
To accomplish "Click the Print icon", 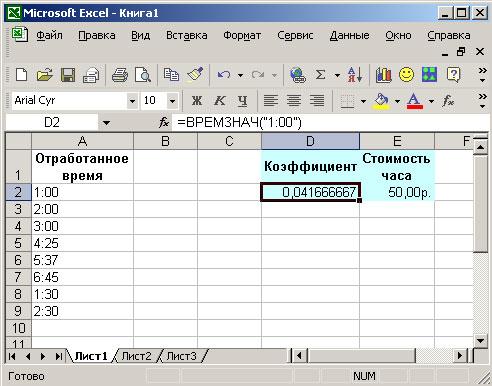I will (119, 75).
